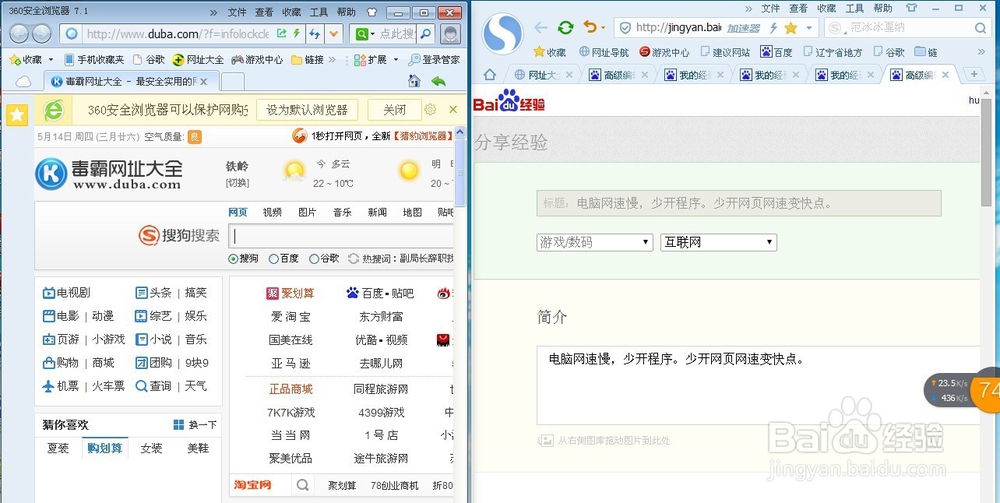Click the home icon in 360 tab bar

pos(414,81)
